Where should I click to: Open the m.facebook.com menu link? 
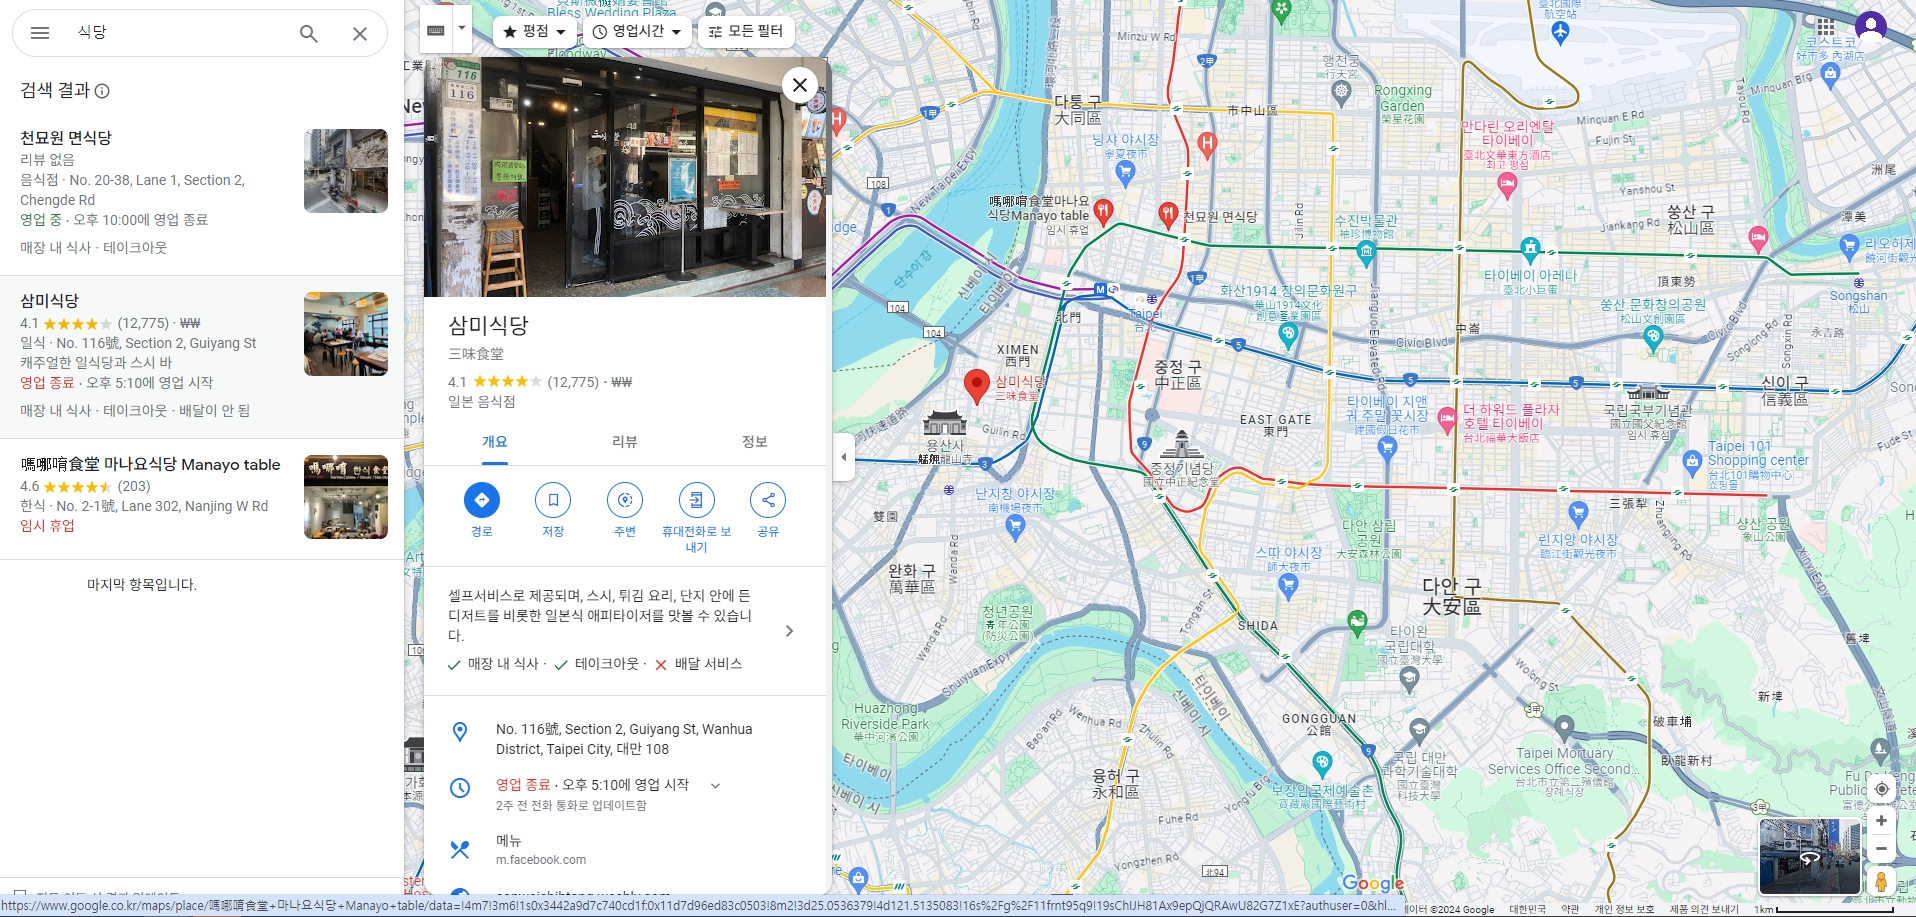click(541, 860)
